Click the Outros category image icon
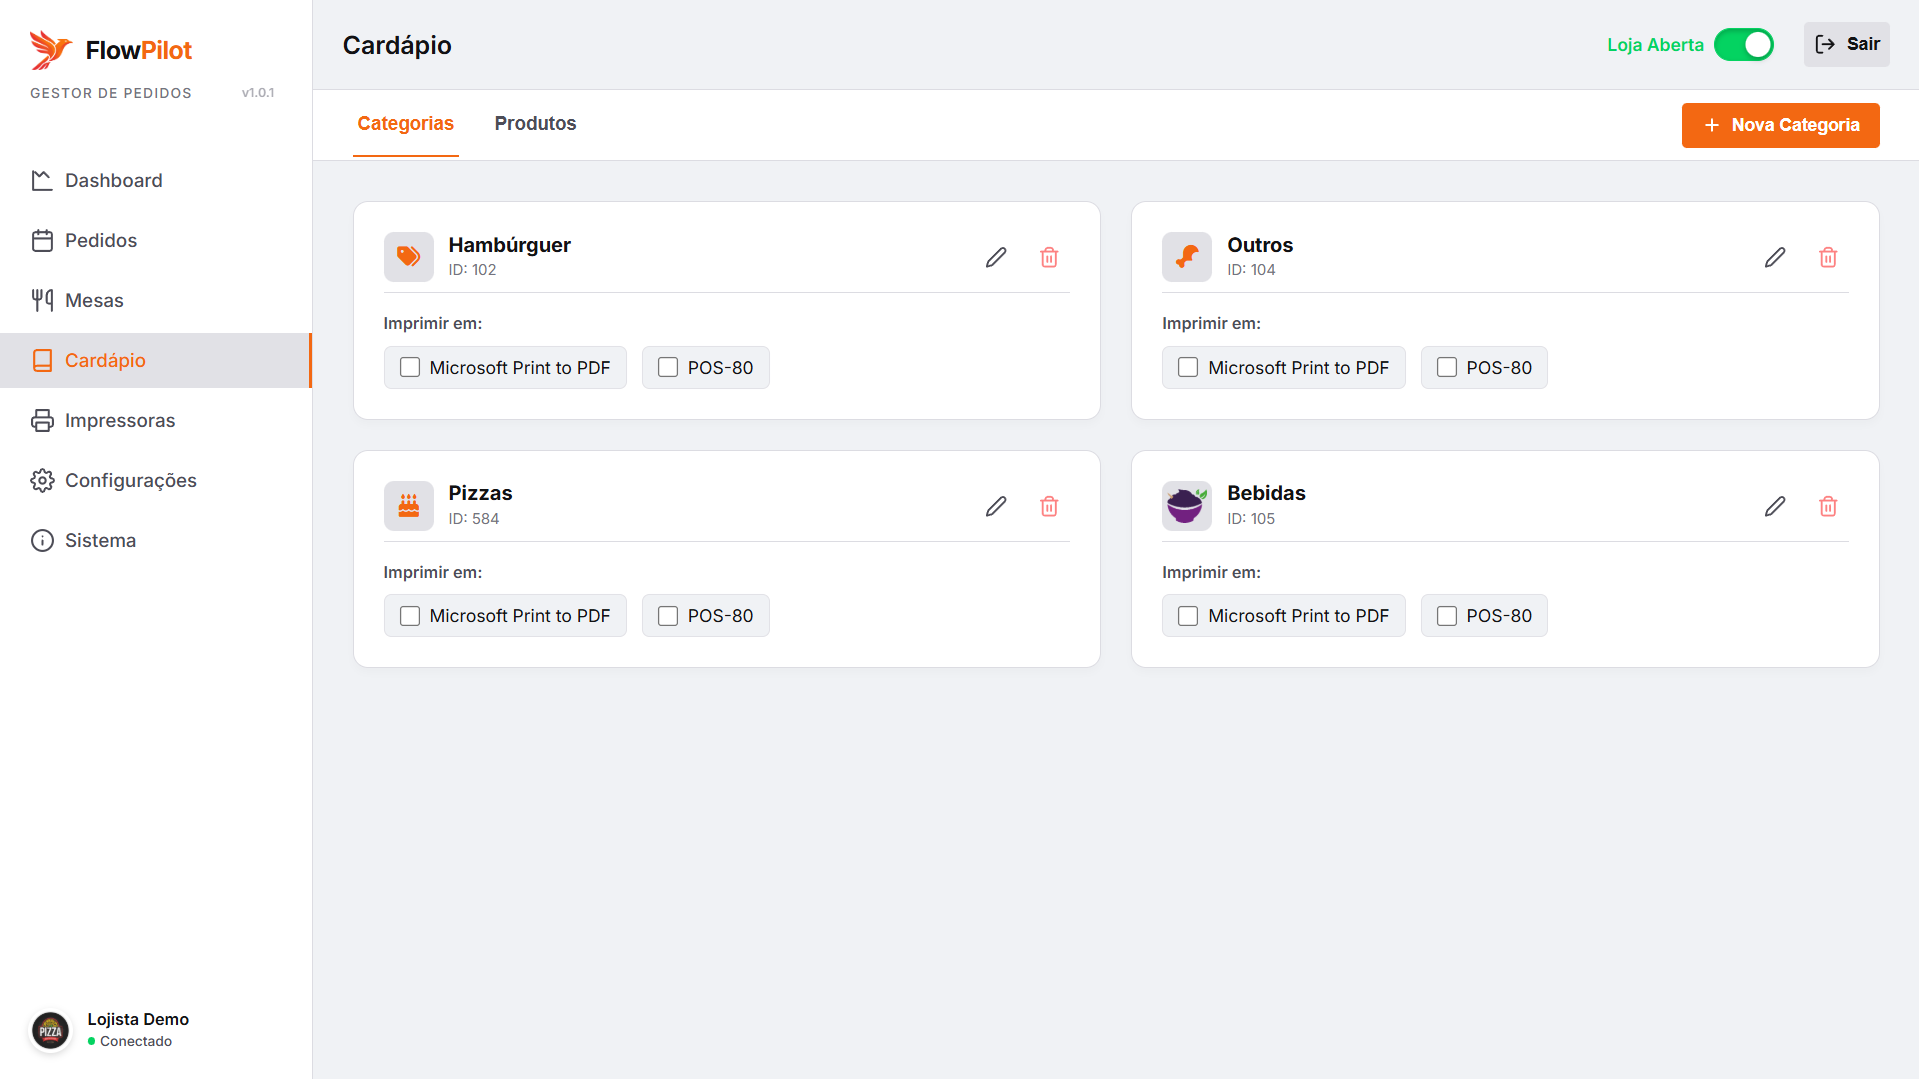Viewport: 1919px width, 1079px height. 1186,257
